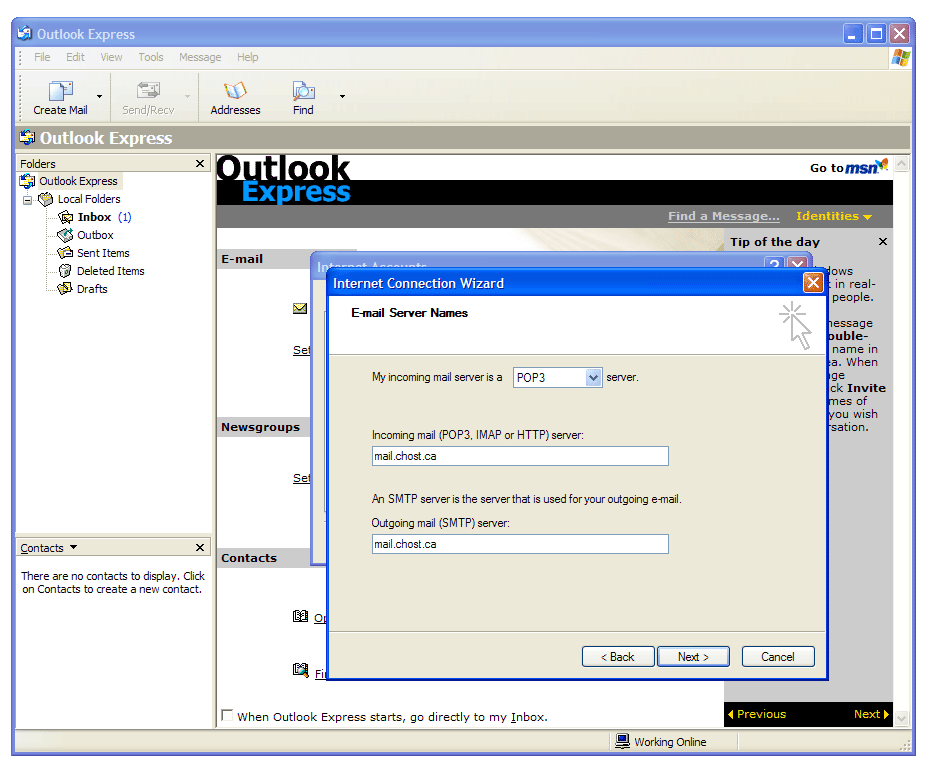Viewport: 931px width, 781px height.
Task: Close the Contacts pane
Action: pos(200,548)
